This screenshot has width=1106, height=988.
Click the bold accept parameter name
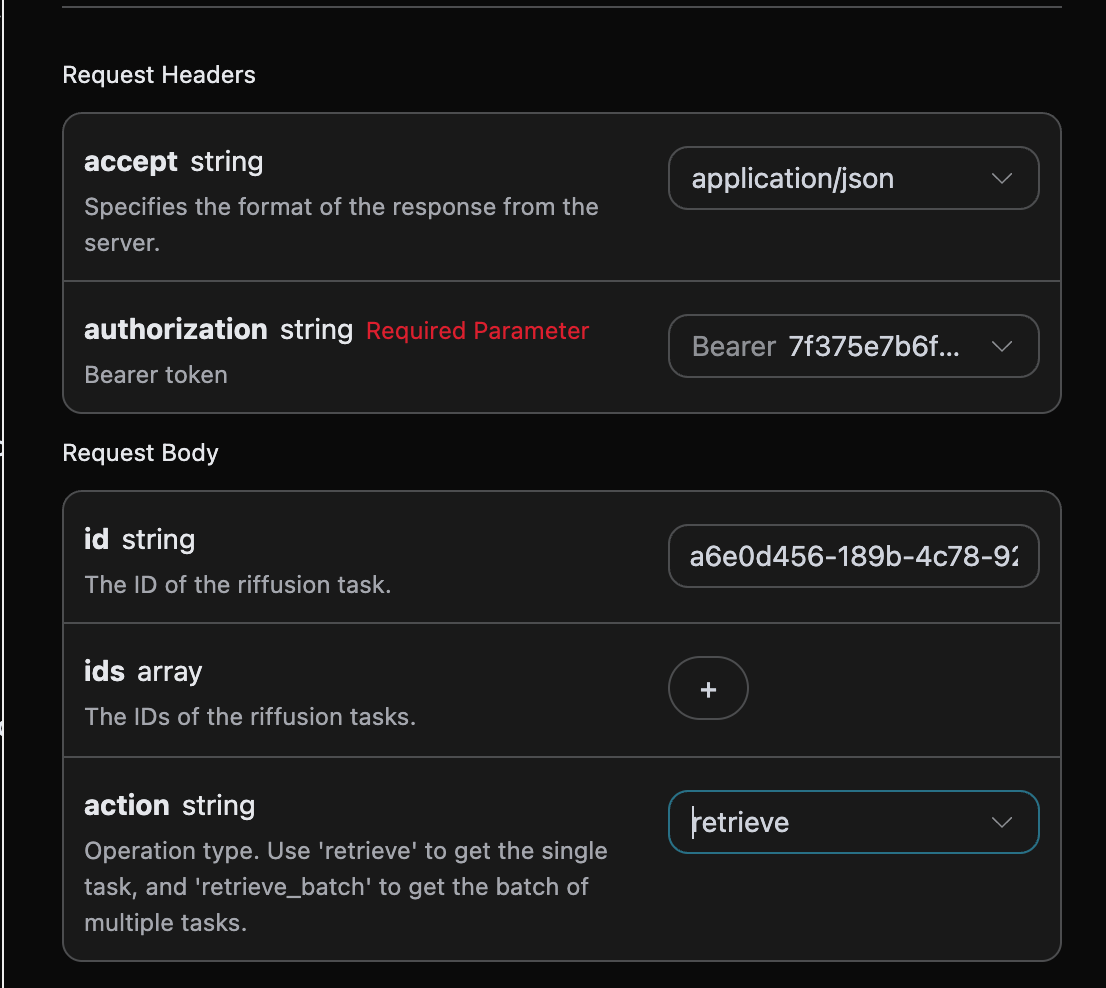(x=131, y=162)
